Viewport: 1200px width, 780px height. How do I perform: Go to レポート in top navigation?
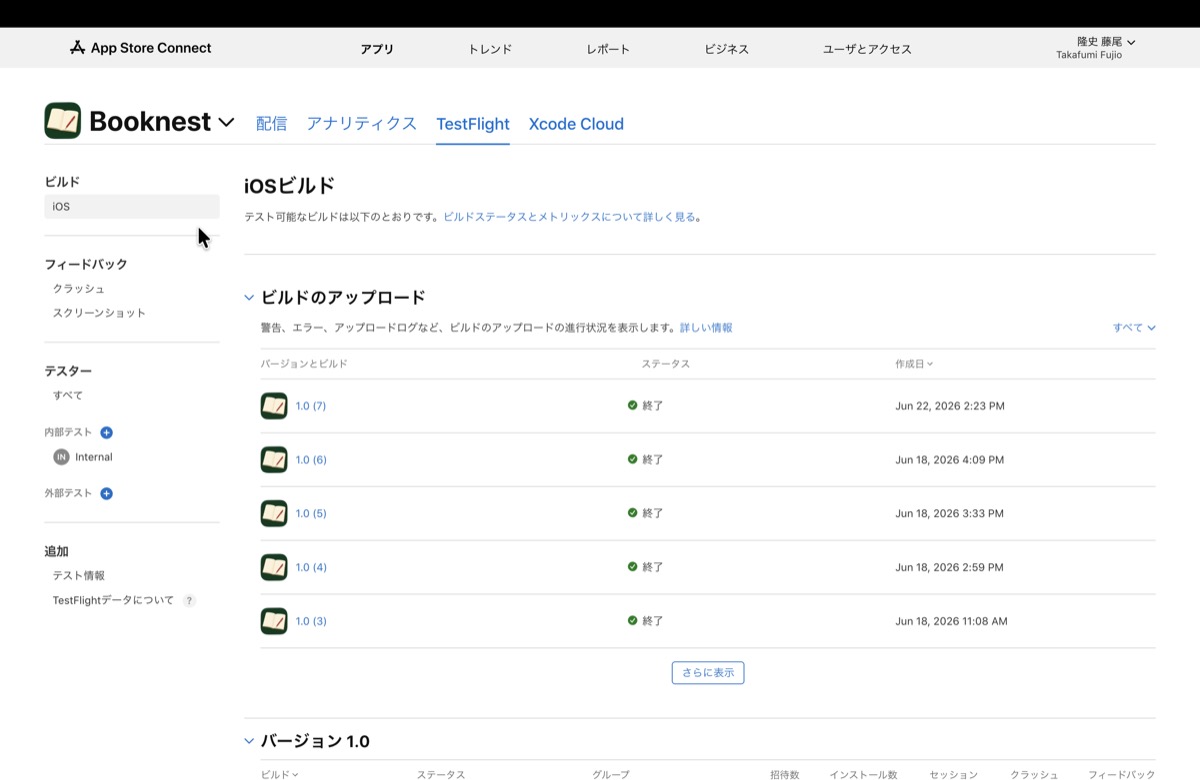608,49
